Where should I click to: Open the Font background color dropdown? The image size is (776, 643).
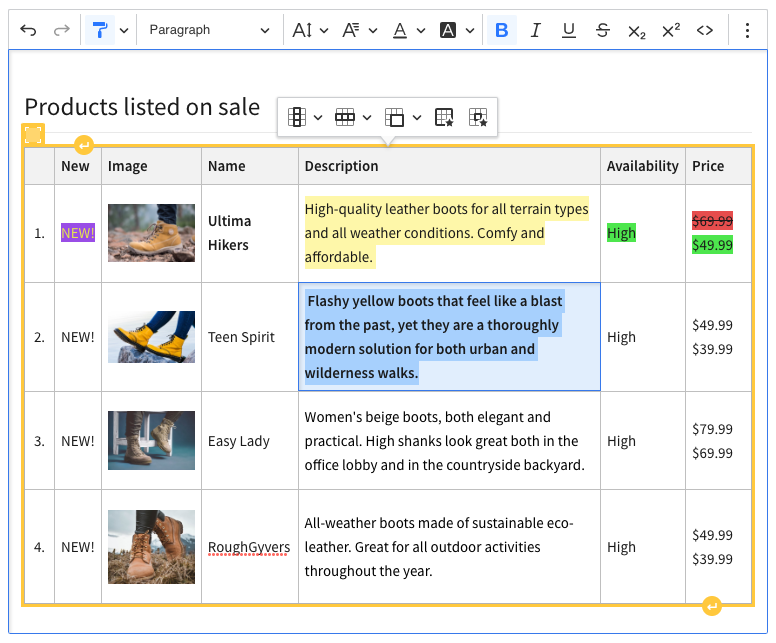coord(457,30)
